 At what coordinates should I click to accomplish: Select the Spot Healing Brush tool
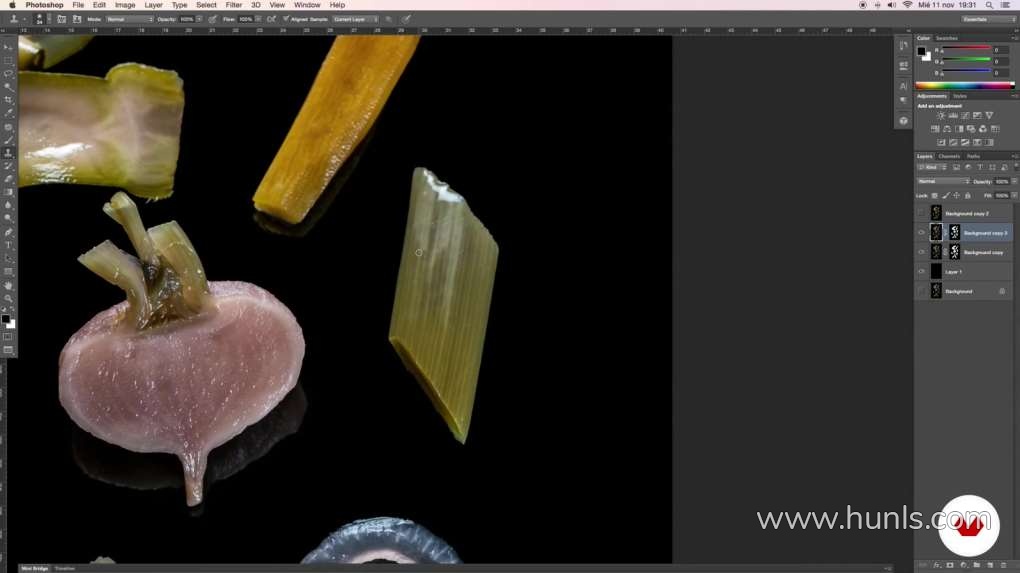[8, 127]
